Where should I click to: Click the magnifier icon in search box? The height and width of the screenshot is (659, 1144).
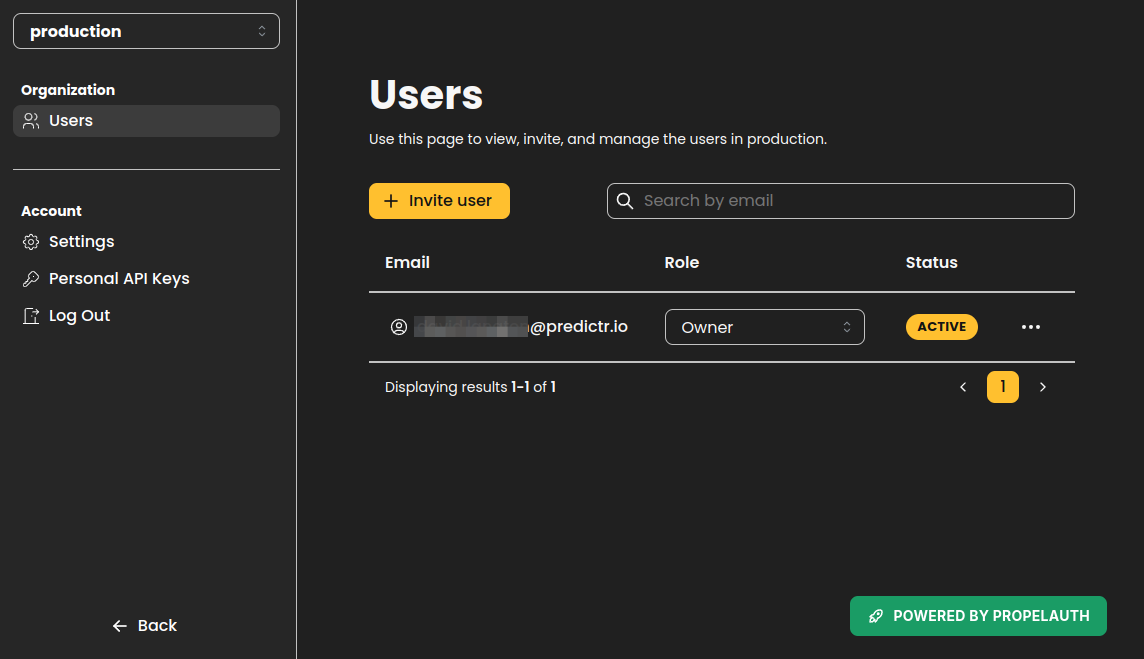pyautogui.click(x=625, y=201)
